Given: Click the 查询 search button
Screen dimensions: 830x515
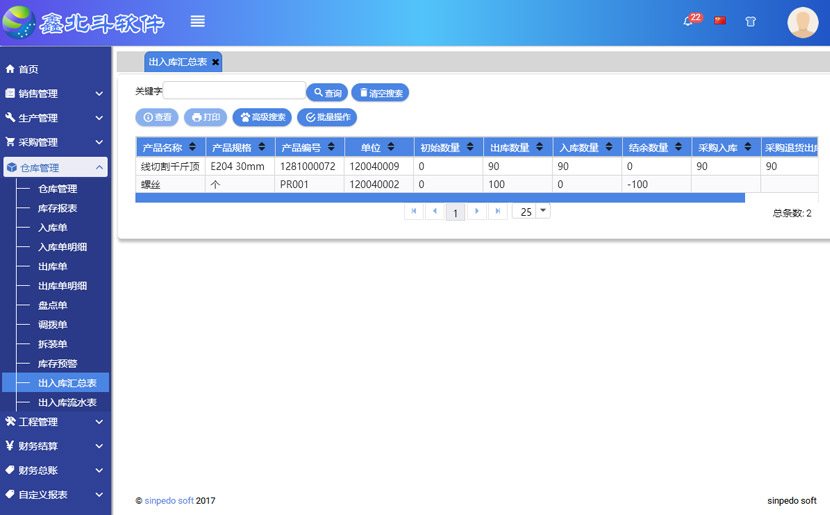Looking at the screenshot, I should (327, 93).
